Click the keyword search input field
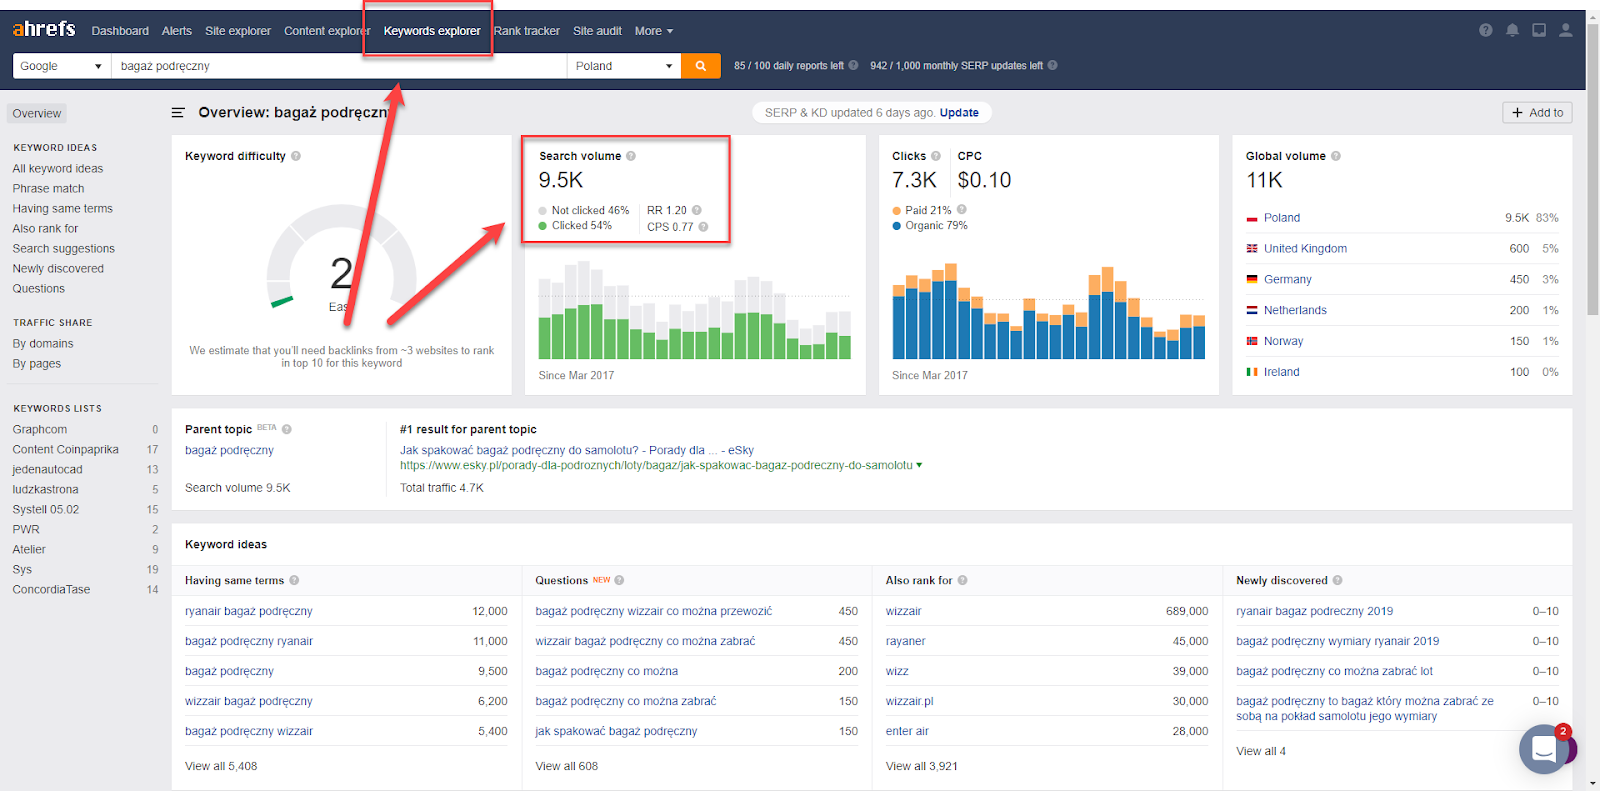Viewport: 1600px width, 791px height. click(339, 66)
